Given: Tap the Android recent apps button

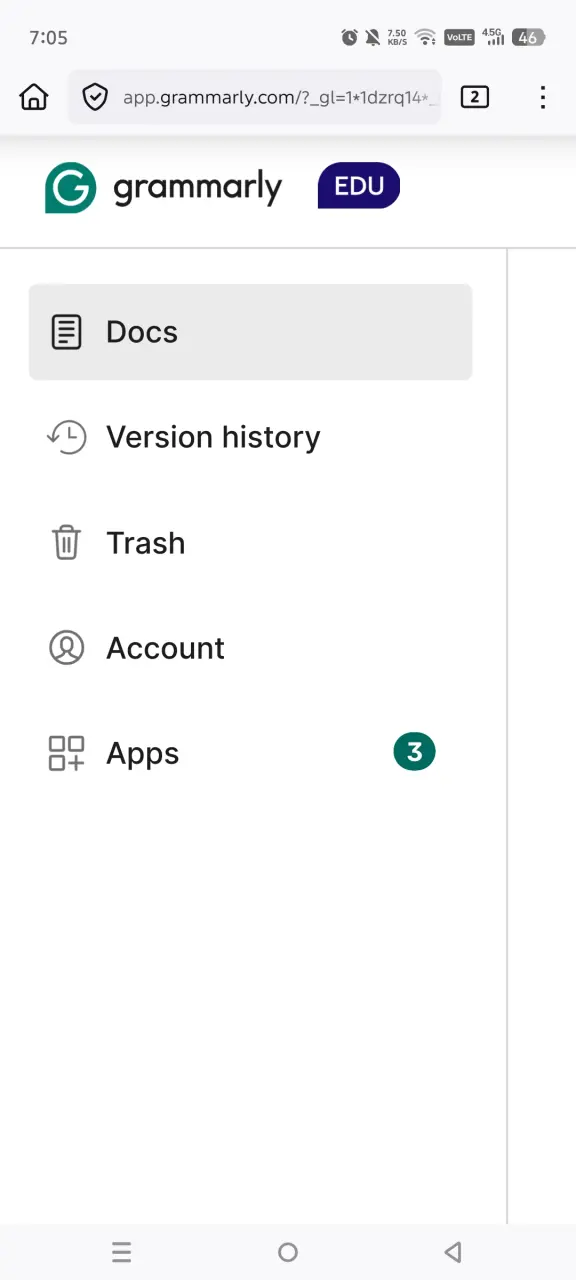Looking at the screenshot, I should click(121, 1252).
